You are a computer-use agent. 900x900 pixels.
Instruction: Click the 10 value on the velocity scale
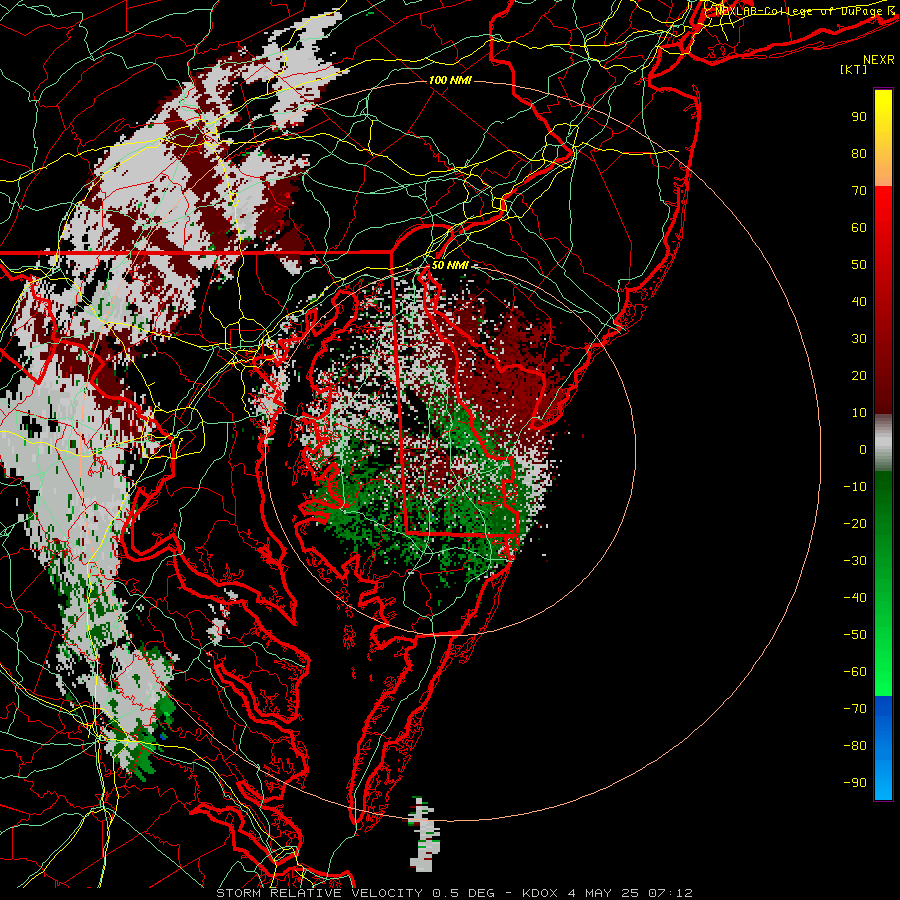click(859, 413)
